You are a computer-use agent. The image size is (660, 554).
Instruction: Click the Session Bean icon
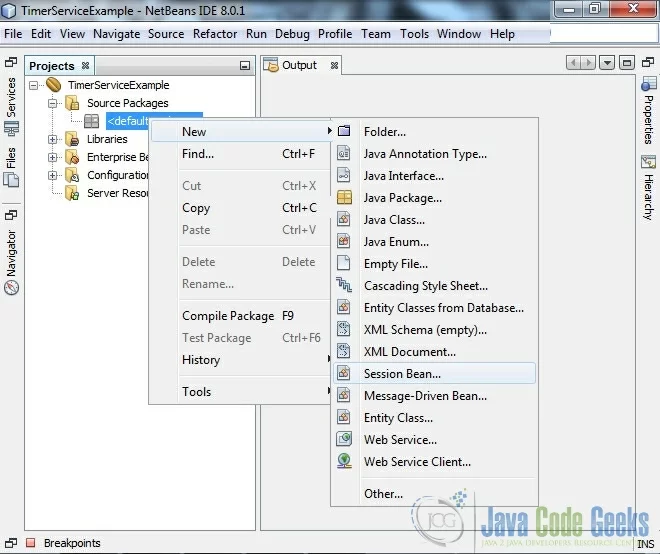pos(344,373)
